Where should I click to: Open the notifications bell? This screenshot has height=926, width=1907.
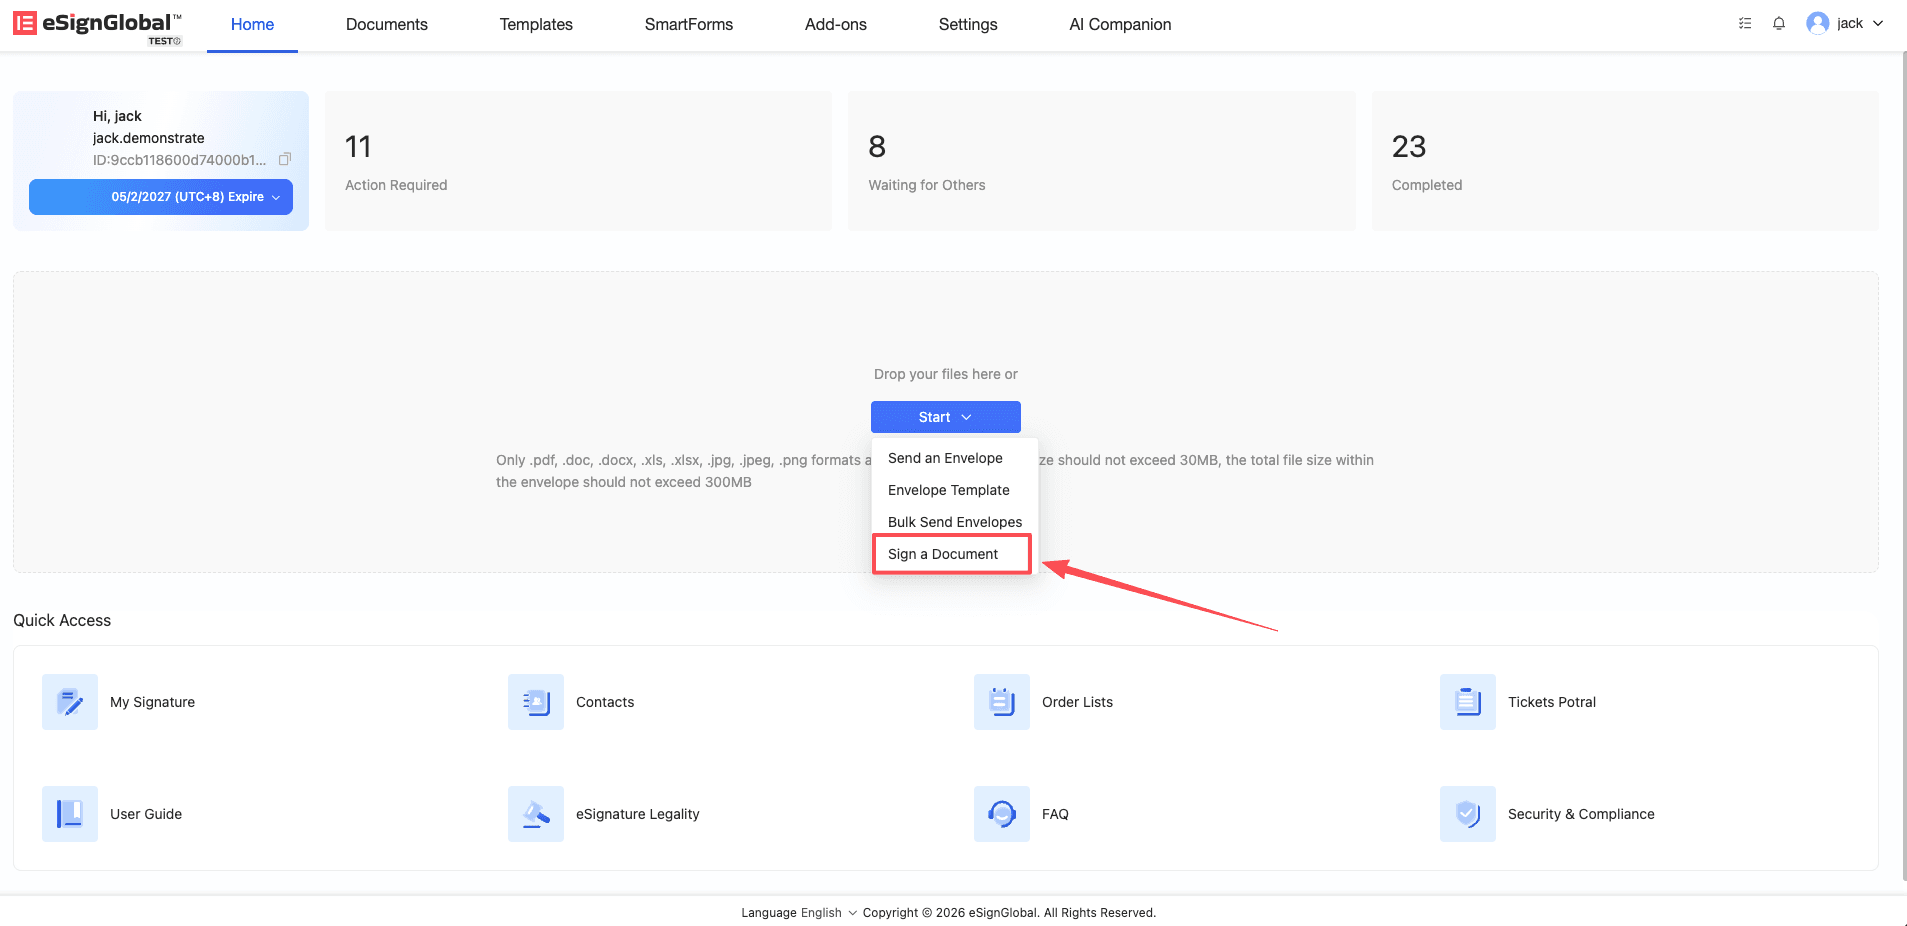pyautogui.click(x=1779, y=23)
